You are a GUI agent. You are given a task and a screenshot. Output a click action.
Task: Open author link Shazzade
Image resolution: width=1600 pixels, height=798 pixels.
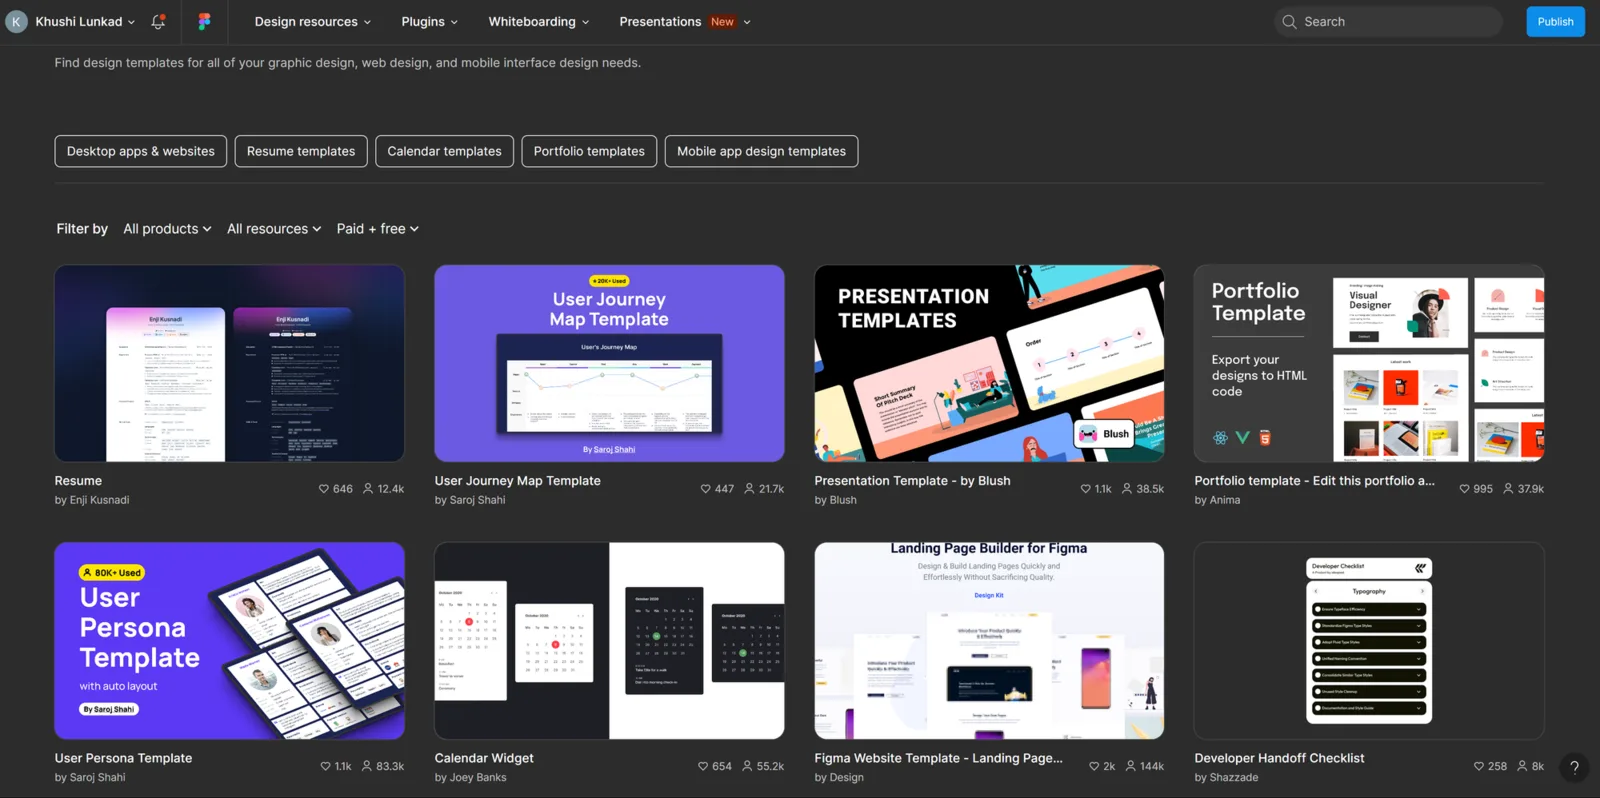pyautogui.click(x=1234, y=777)
